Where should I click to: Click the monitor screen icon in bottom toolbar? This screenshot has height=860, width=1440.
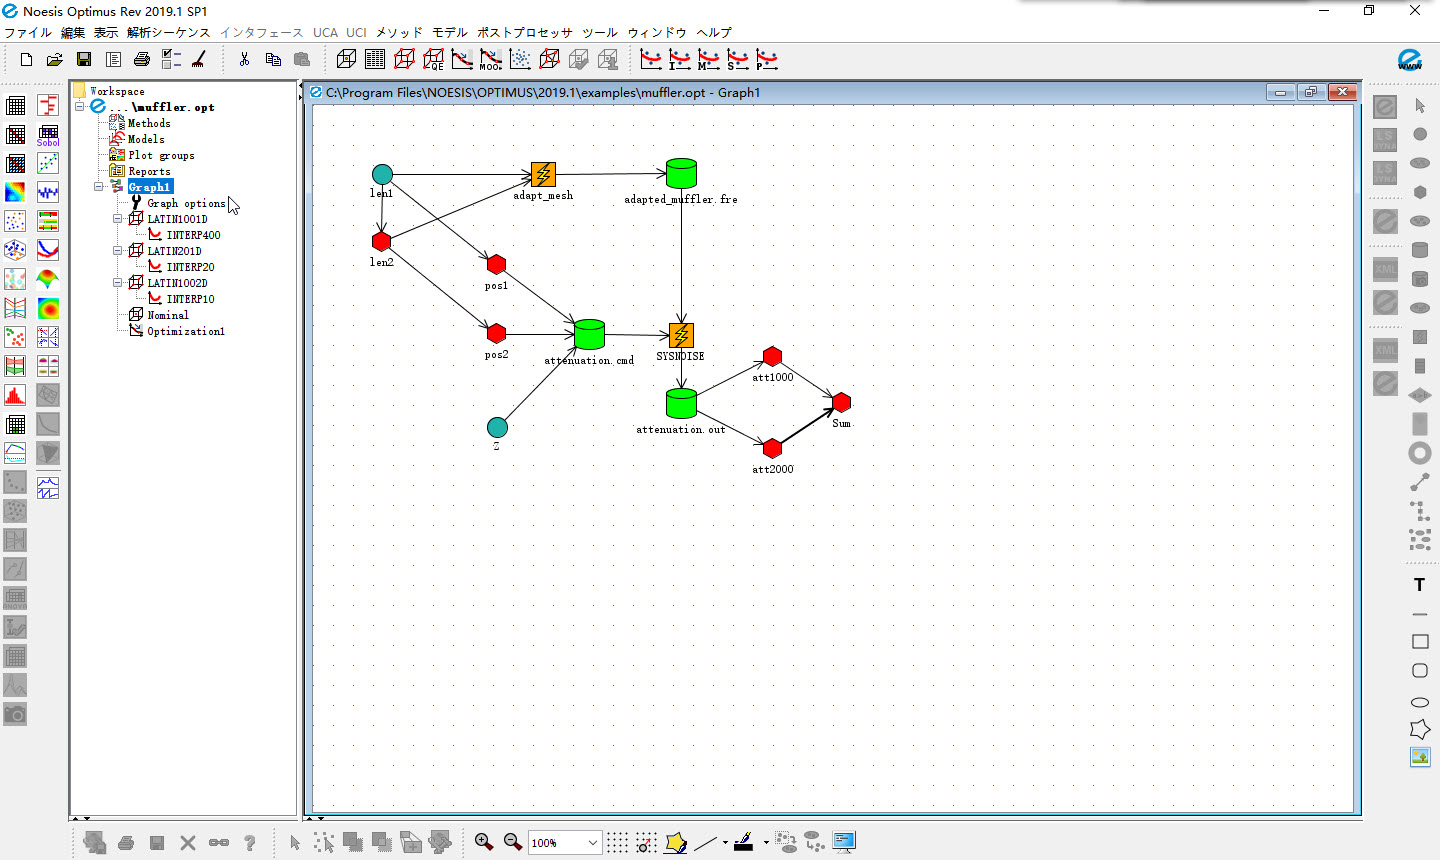point(844,842)
